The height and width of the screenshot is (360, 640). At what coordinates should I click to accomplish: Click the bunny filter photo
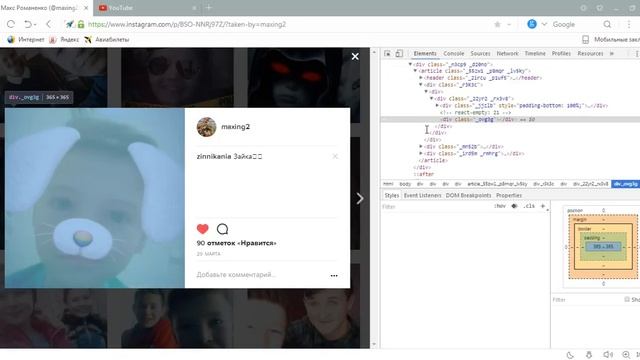(95, 198)
